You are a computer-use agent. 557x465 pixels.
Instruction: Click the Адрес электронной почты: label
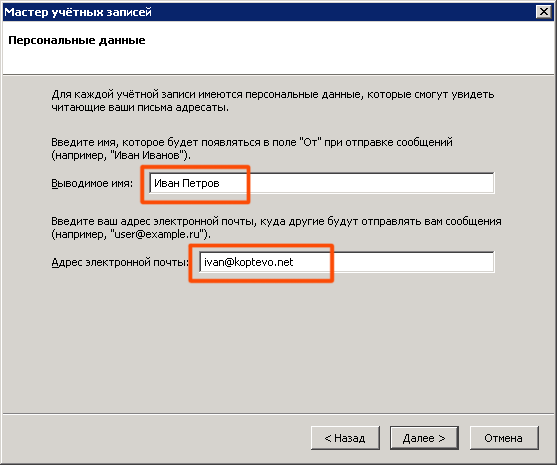pos(120,262)
